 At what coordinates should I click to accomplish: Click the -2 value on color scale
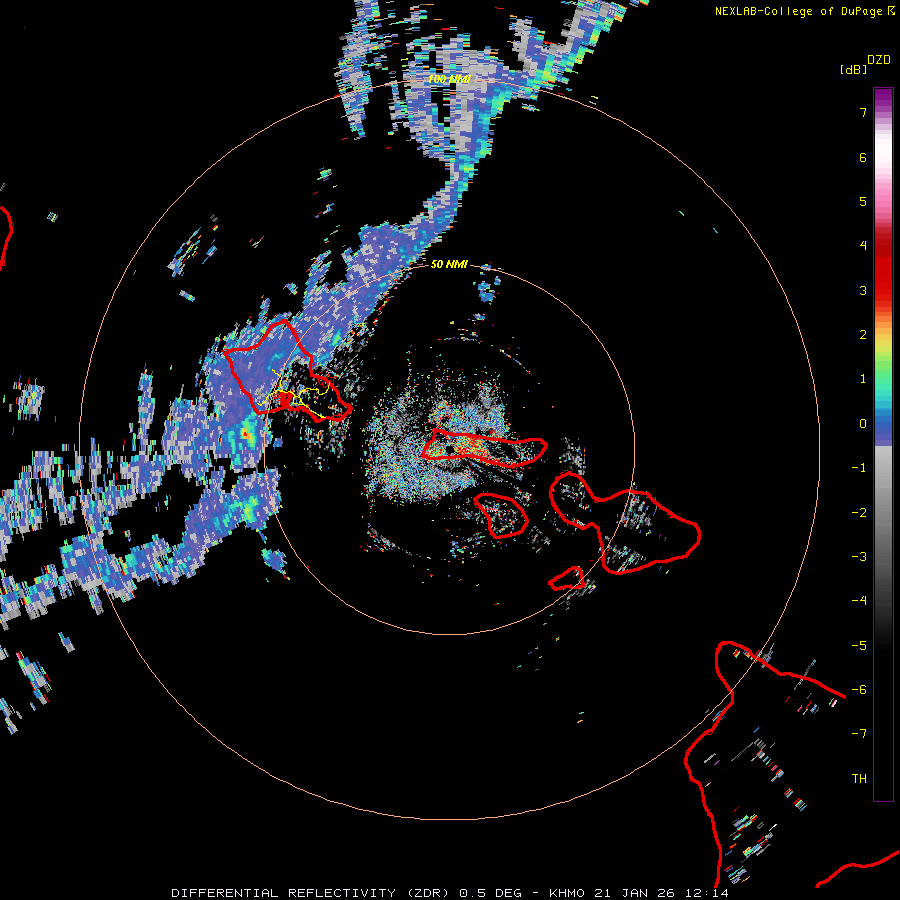[859, 513]
